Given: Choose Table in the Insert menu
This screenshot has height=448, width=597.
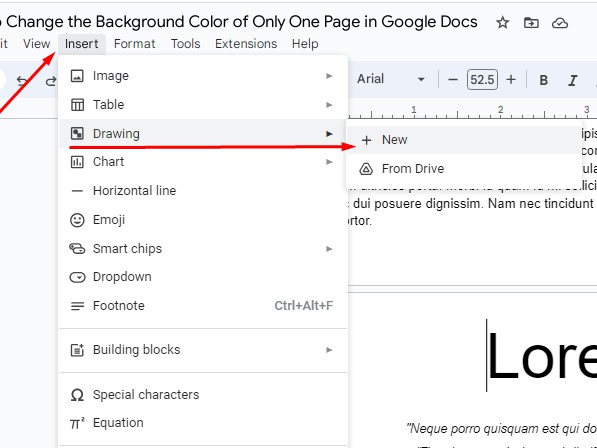Looking at the screenshot, I should 203,105.
